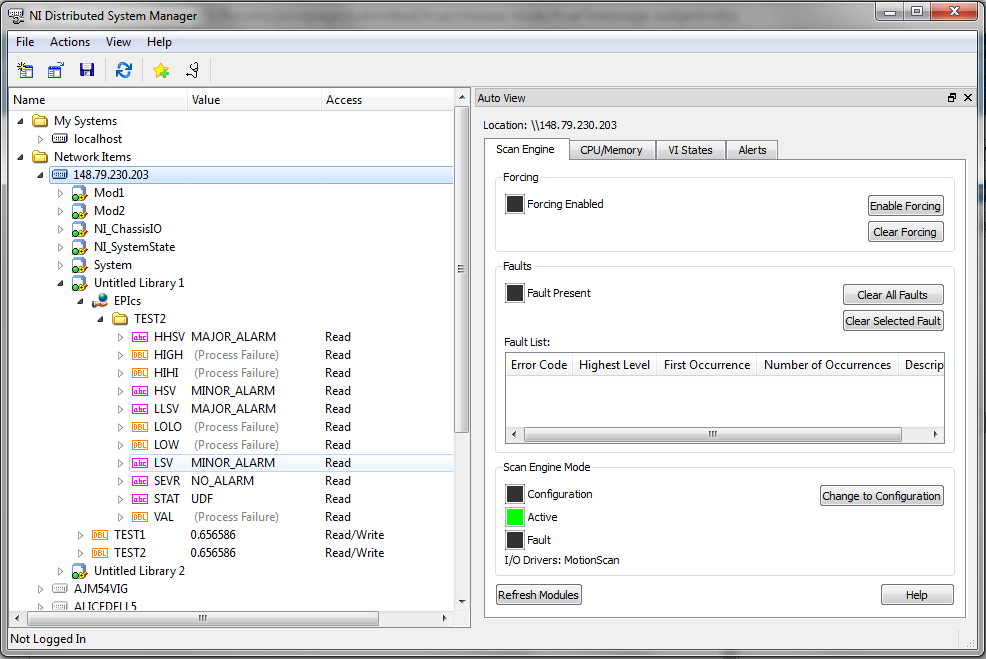Select the Scan Engine tab
Image resolution: width=986 pixels, height=659 pixels.
[525, 149]
